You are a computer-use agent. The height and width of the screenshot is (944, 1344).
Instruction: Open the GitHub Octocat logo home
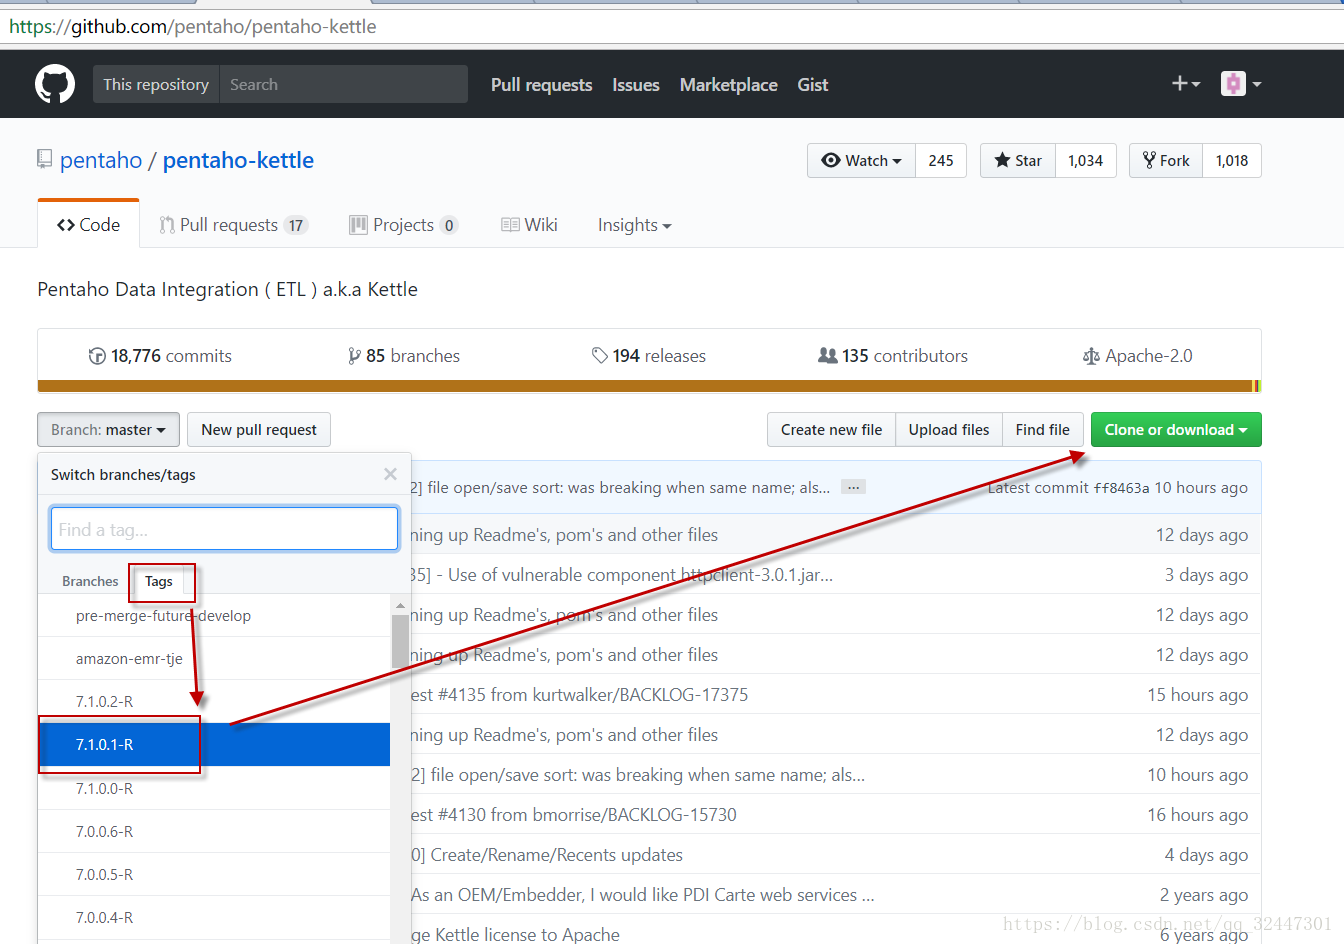pos(55,84)
